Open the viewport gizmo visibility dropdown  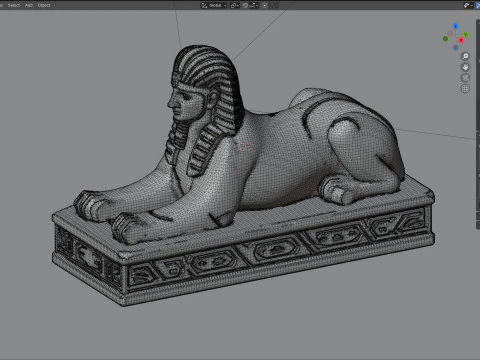coord(468,5)
